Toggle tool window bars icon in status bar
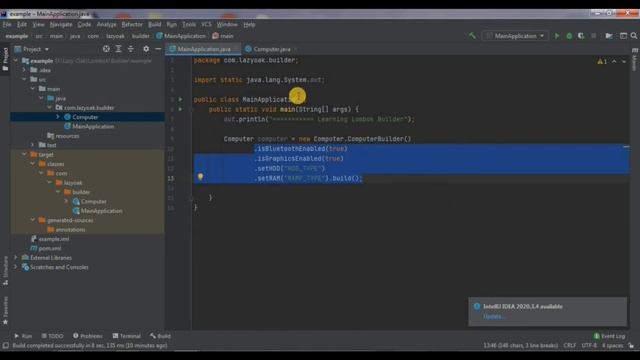Screen dimensions: 640x360 point(5,346)
